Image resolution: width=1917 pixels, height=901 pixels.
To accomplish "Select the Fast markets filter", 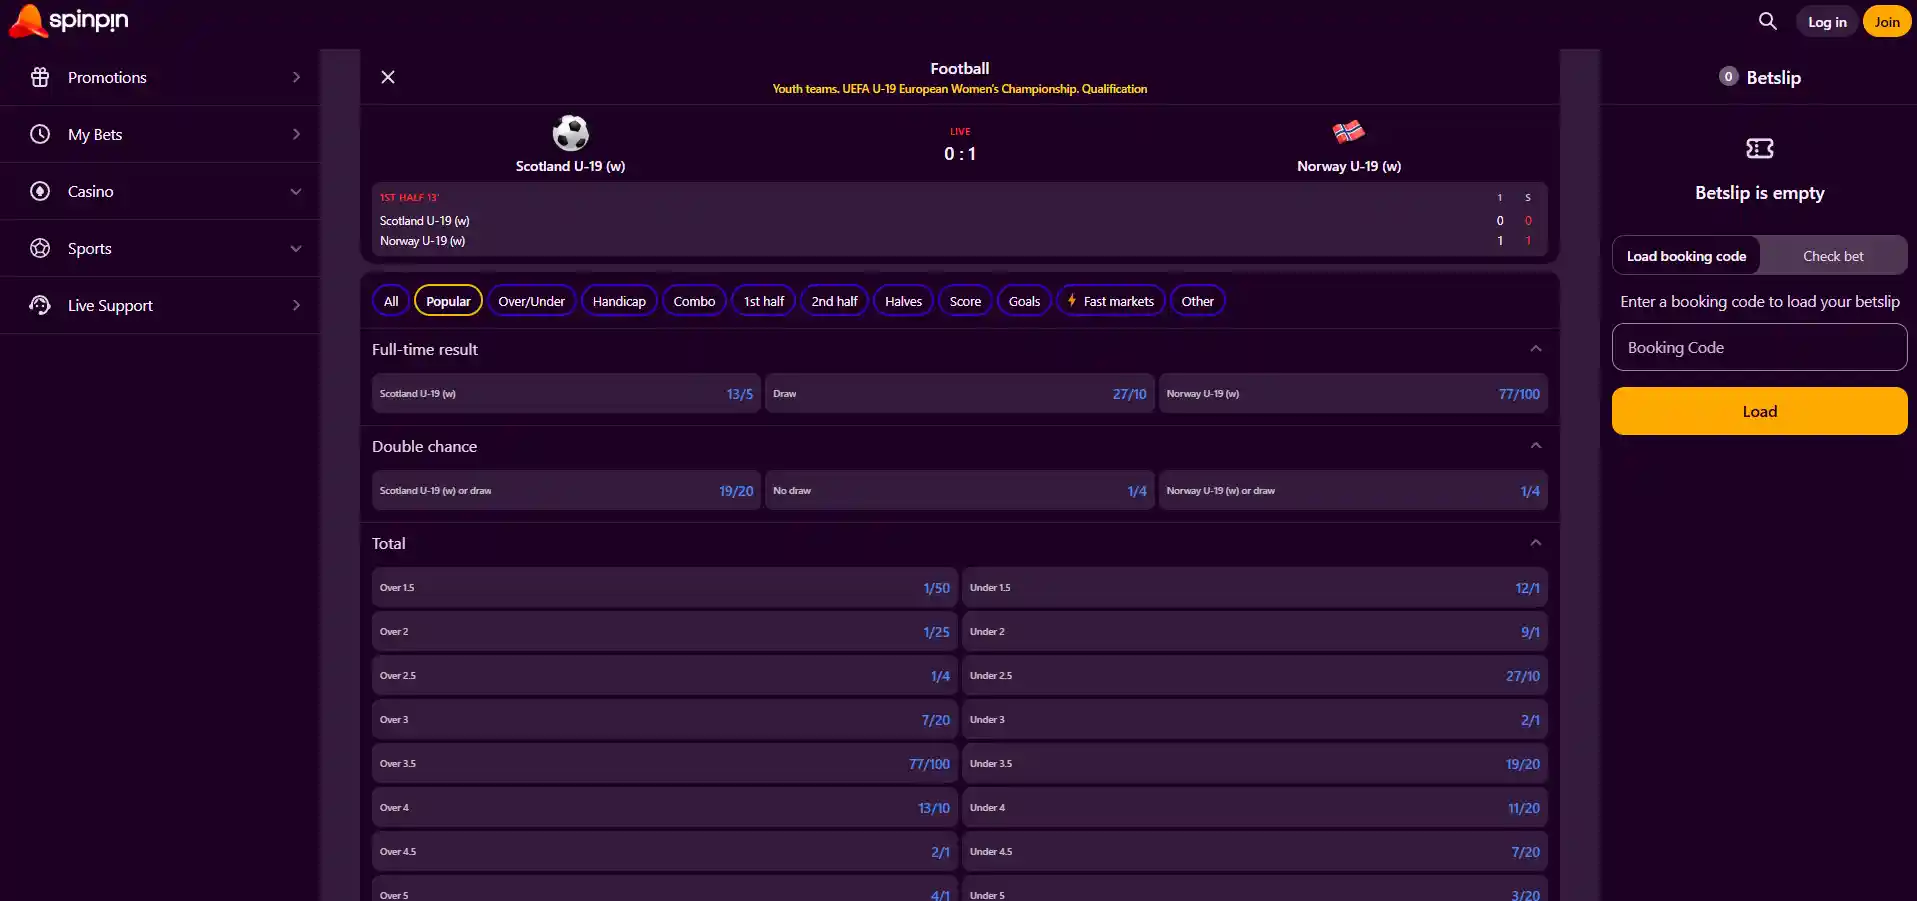I will click(1110, 301).
